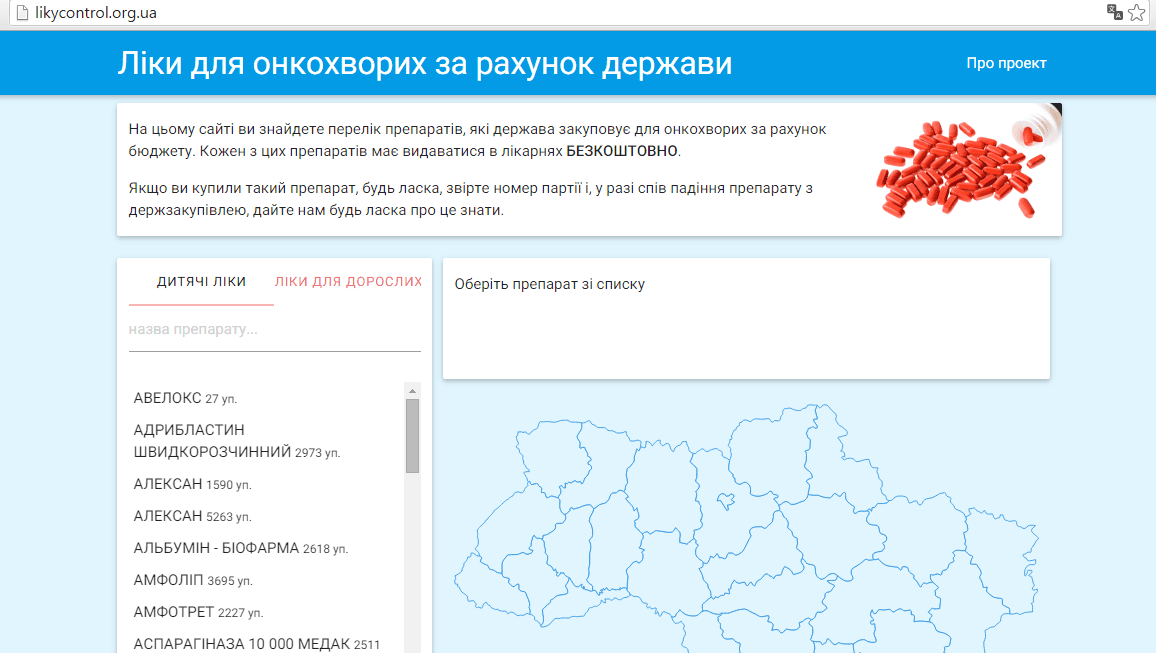Click the site title 'Ліки для онкохворих за рахунок держави'
The height and width of the screenshot is (653, 1156).
coord(425,63)
